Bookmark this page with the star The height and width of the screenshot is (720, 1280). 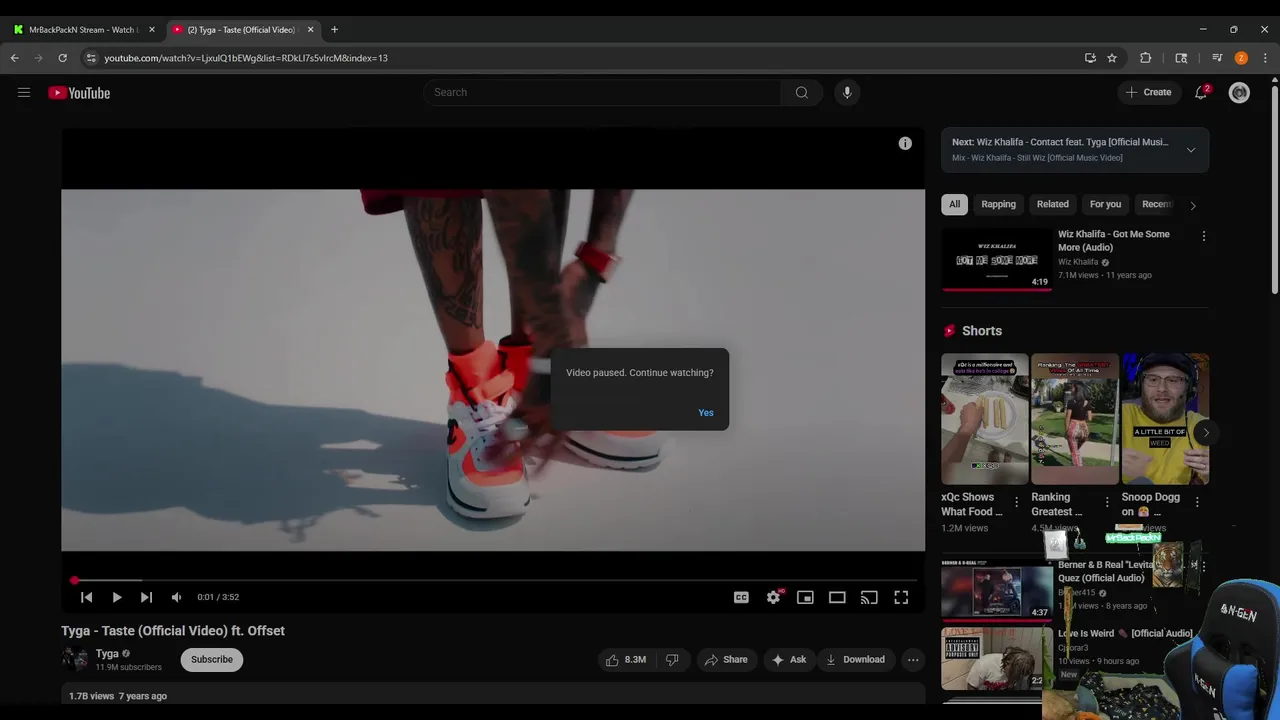1112,58
